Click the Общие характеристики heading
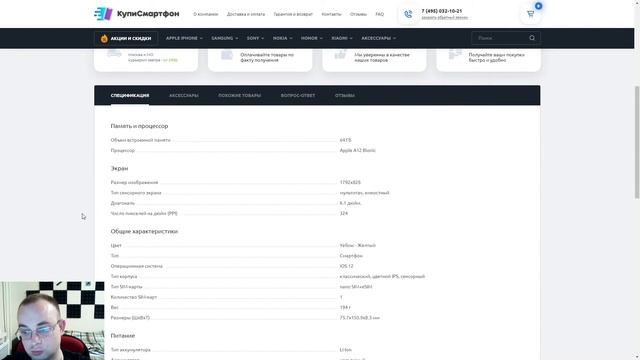The height and width of the screenshot is (360, 640). (x=144, y=231)
